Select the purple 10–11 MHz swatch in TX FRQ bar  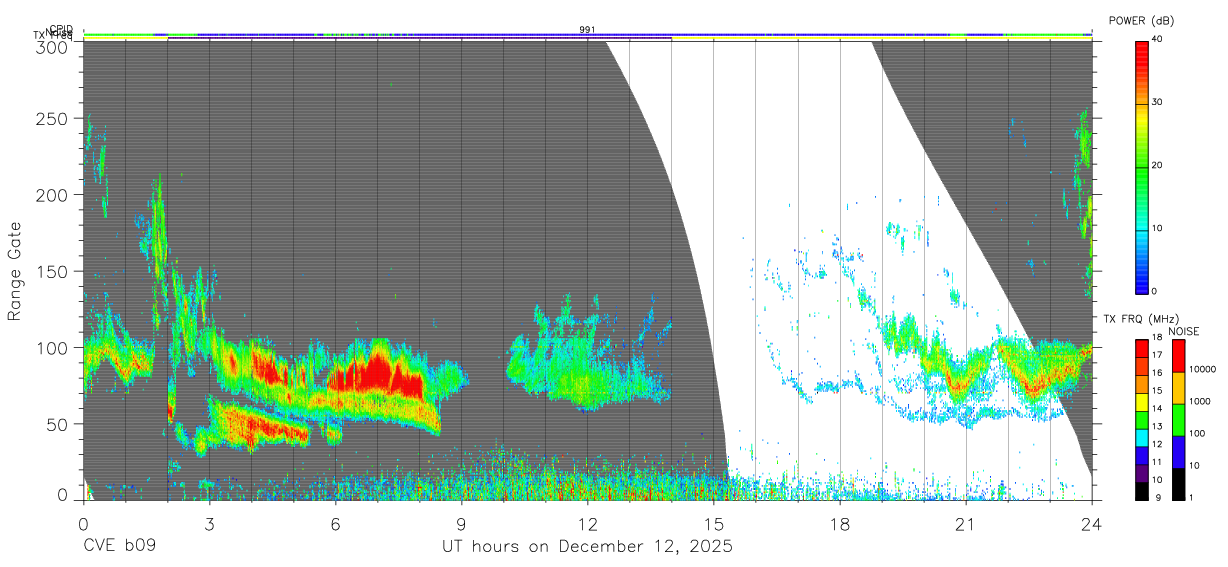1142,472
